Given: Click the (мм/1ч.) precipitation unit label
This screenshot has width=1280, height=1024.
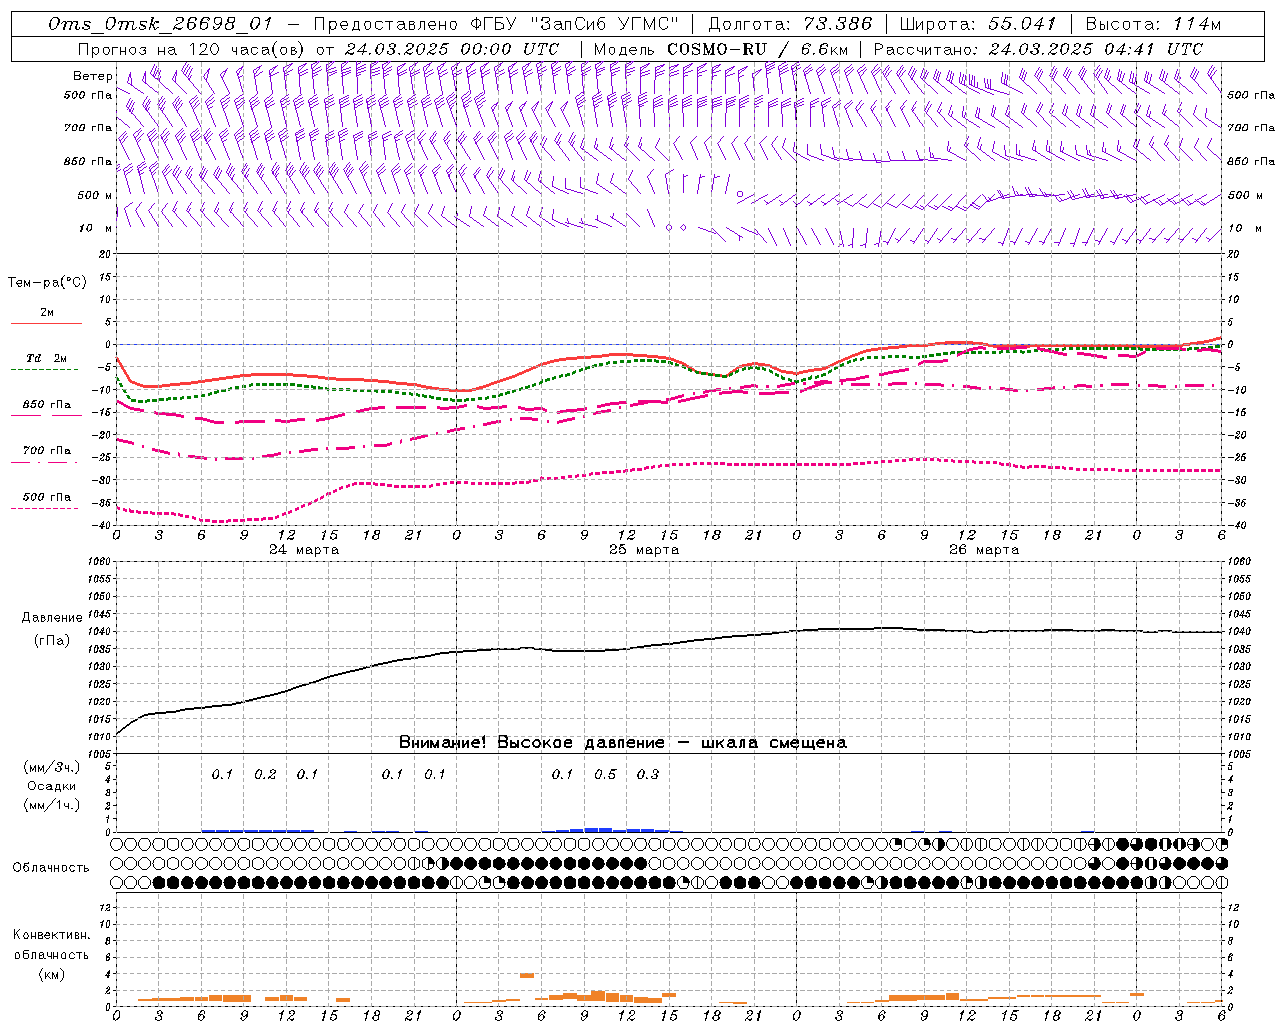Looking at the screenshot, I should click(51, 805).
